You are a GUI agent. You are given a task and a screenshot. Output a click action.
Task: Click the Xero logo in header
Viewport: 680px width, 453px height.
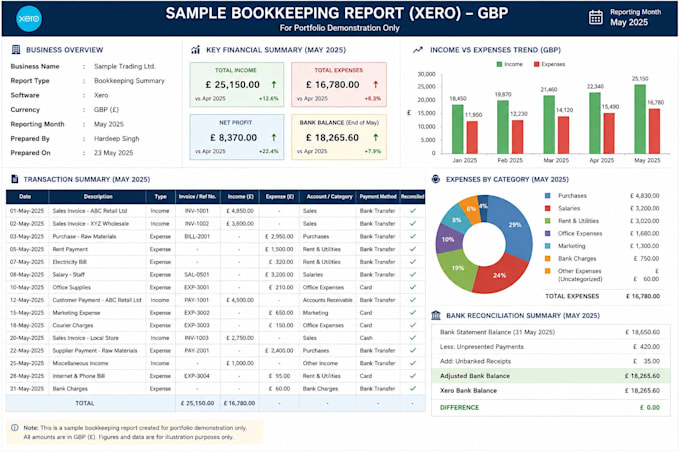pyautogui.click(x=29, y=19)
